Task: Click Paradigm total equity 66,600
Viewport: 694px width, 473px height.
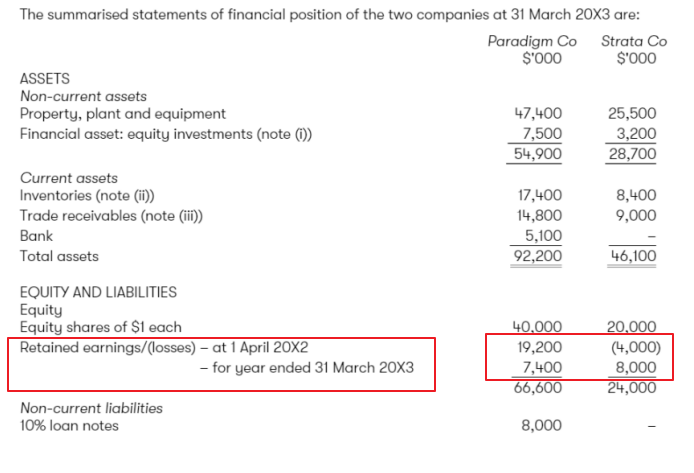Action: point(538,388)
